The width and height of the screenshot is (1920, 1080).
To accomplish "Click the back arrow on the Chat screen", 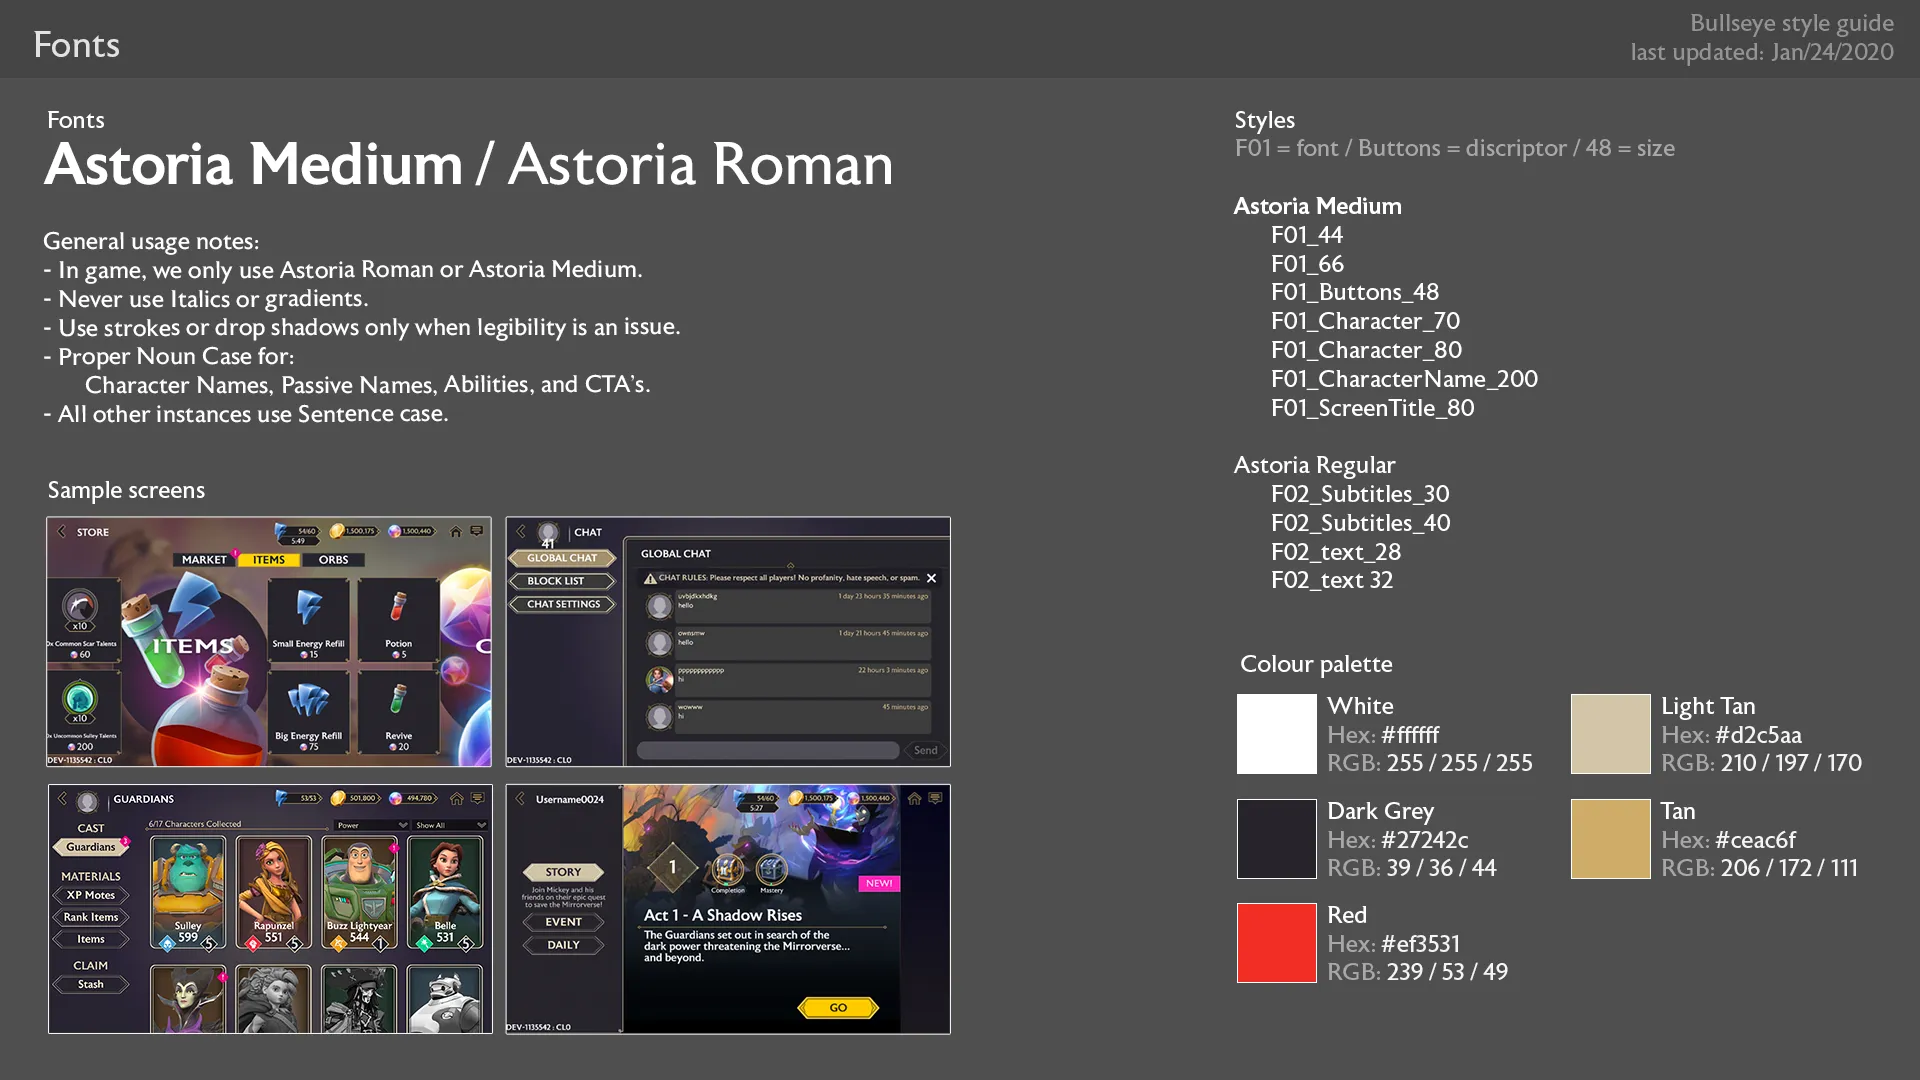I will 521,532.
